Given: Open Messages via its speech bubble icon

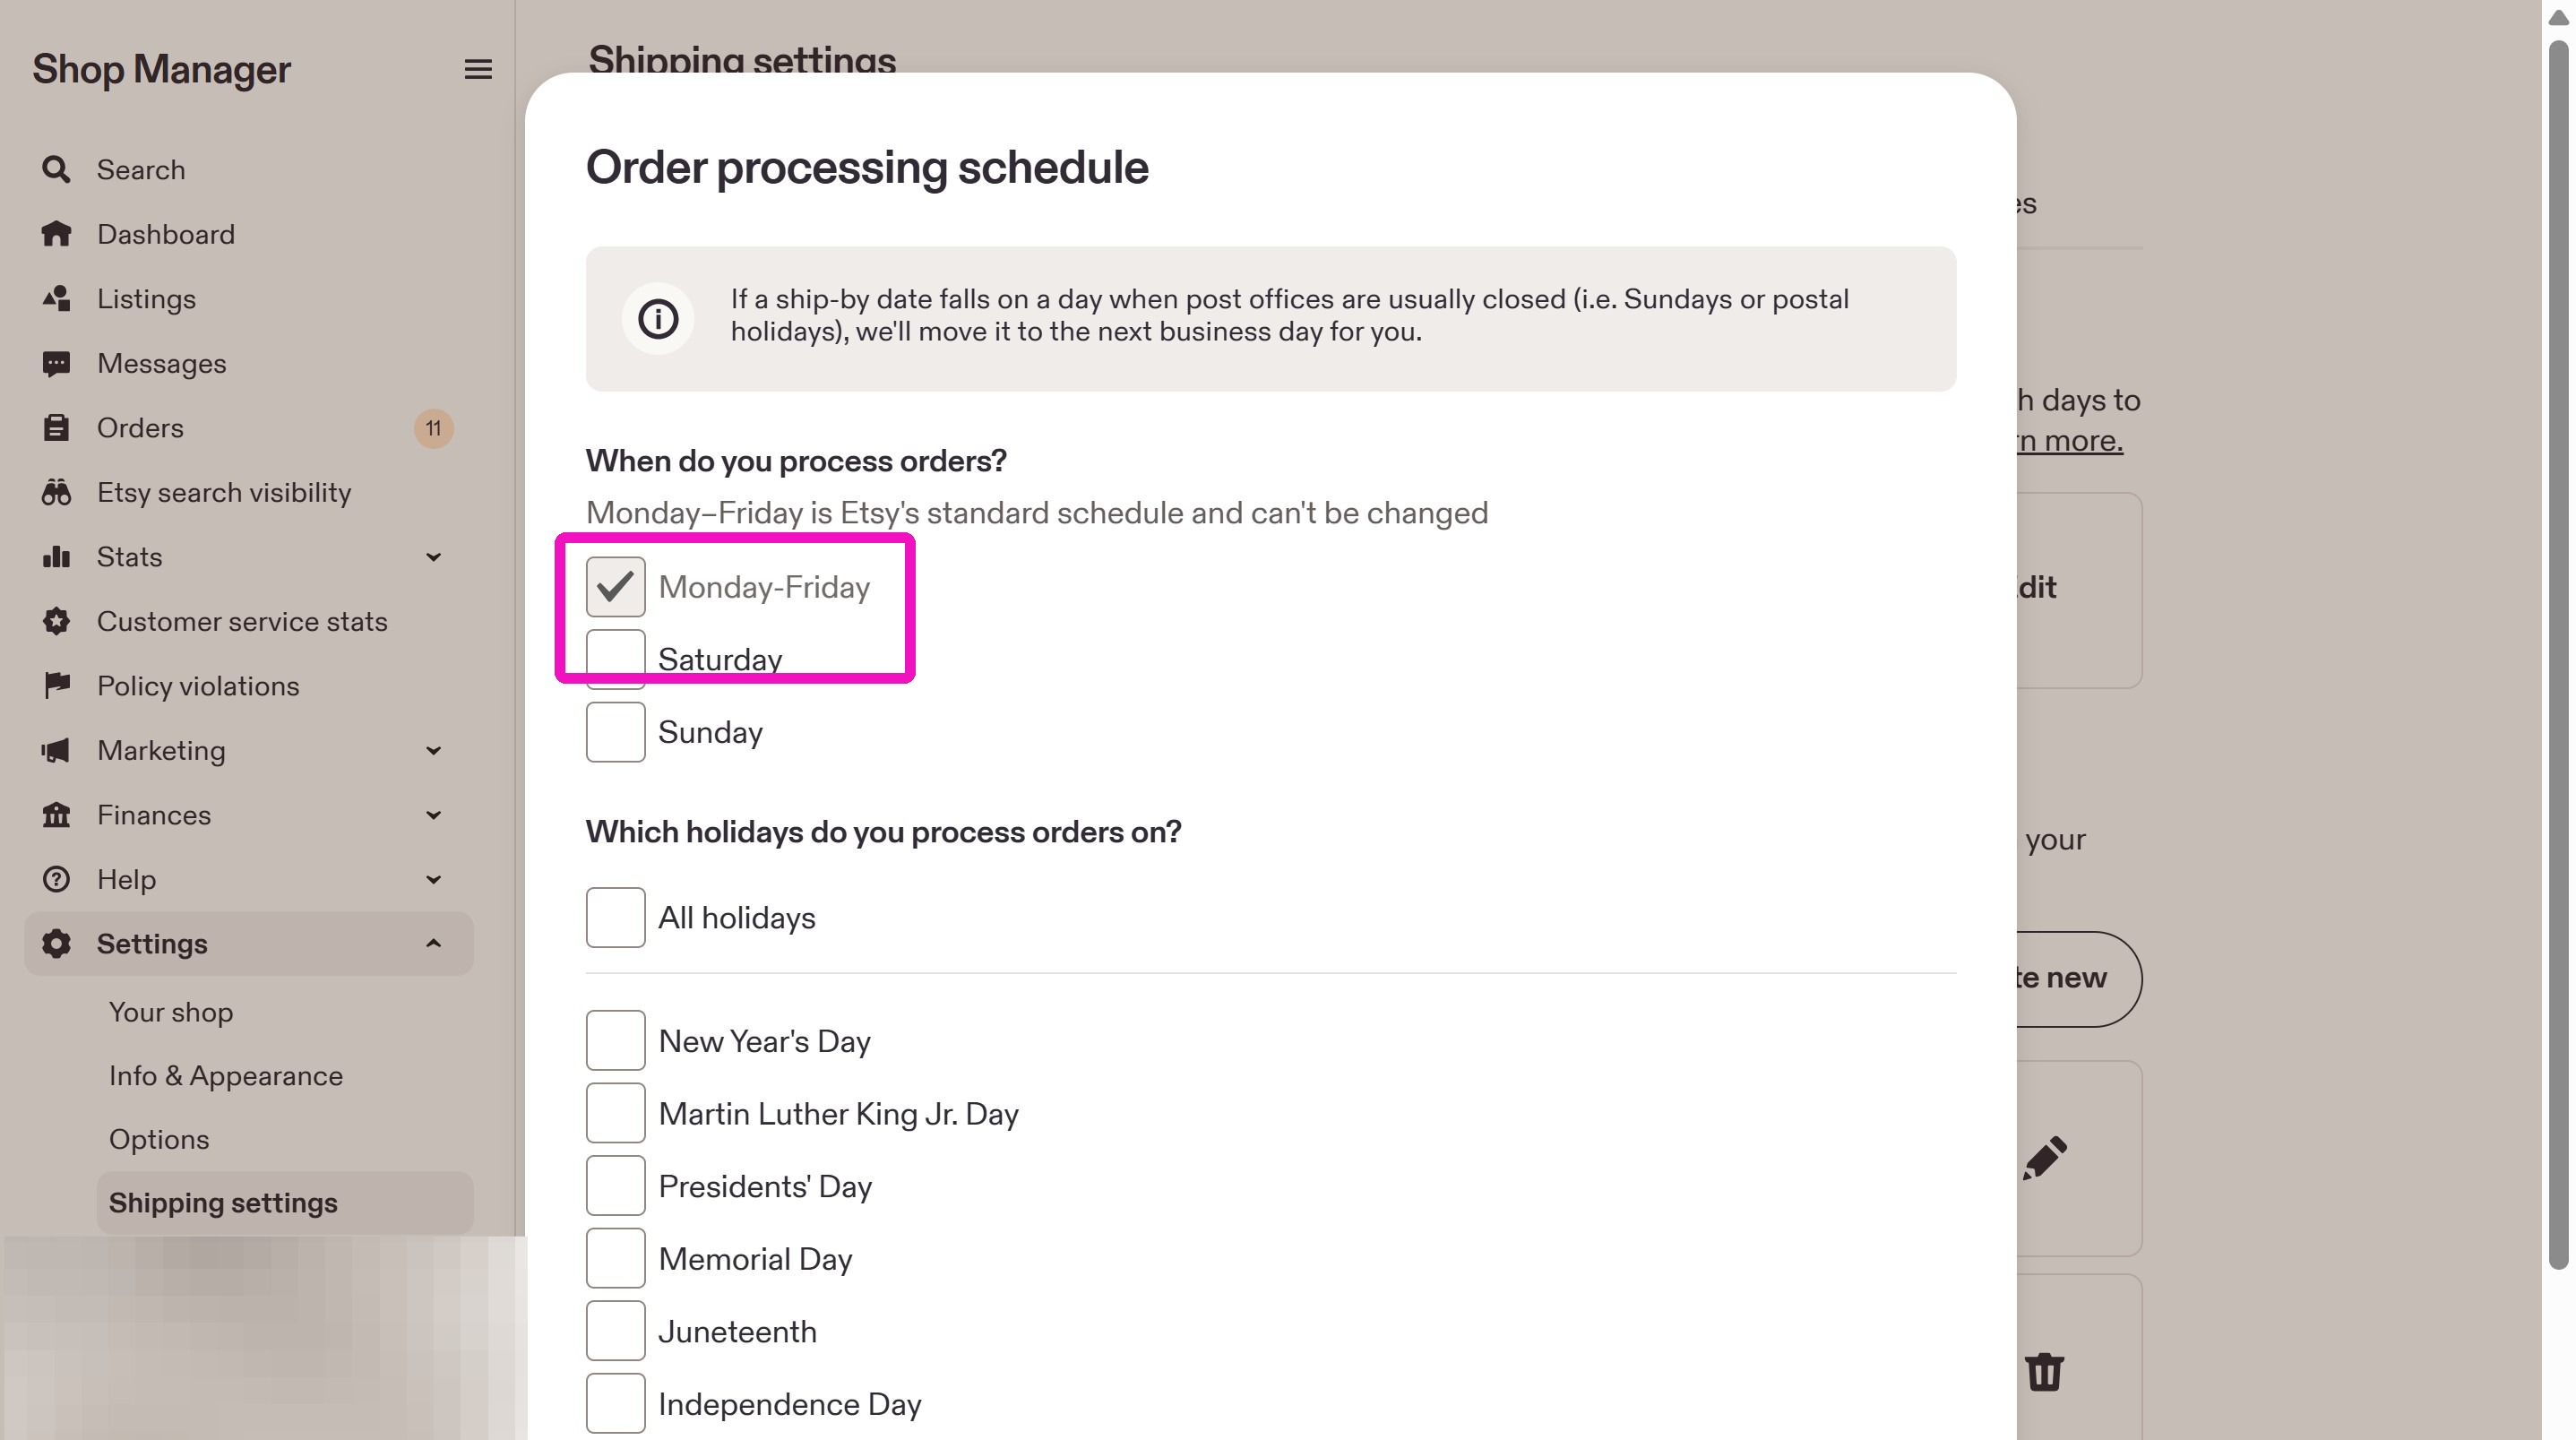Looking at the screenshot, I should tap(56, 363).
